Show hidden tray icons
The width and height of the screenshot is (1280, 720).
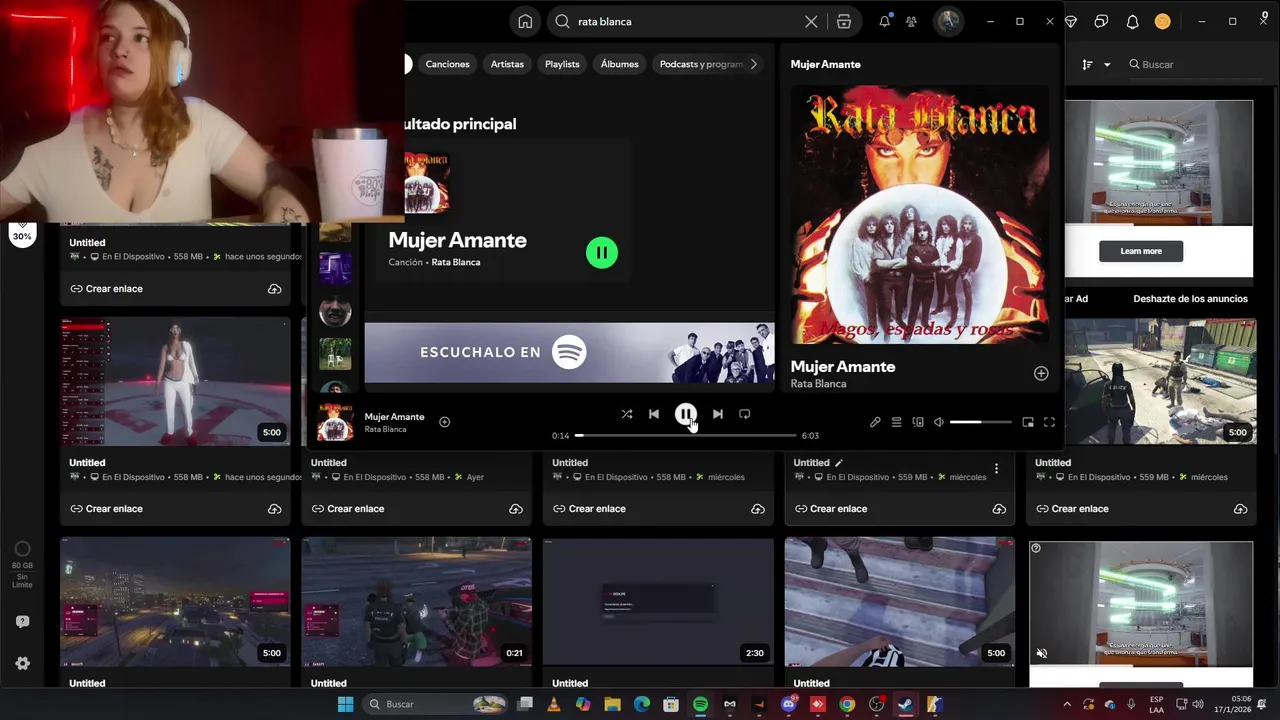[1066, 704]
